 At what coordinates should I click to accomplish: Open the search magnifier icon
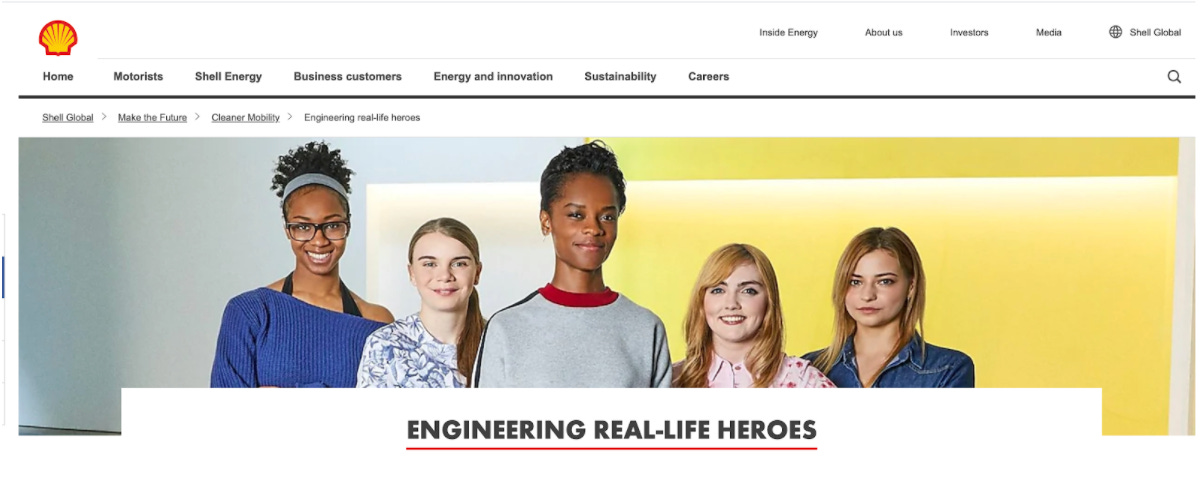tap(1174, 76)
